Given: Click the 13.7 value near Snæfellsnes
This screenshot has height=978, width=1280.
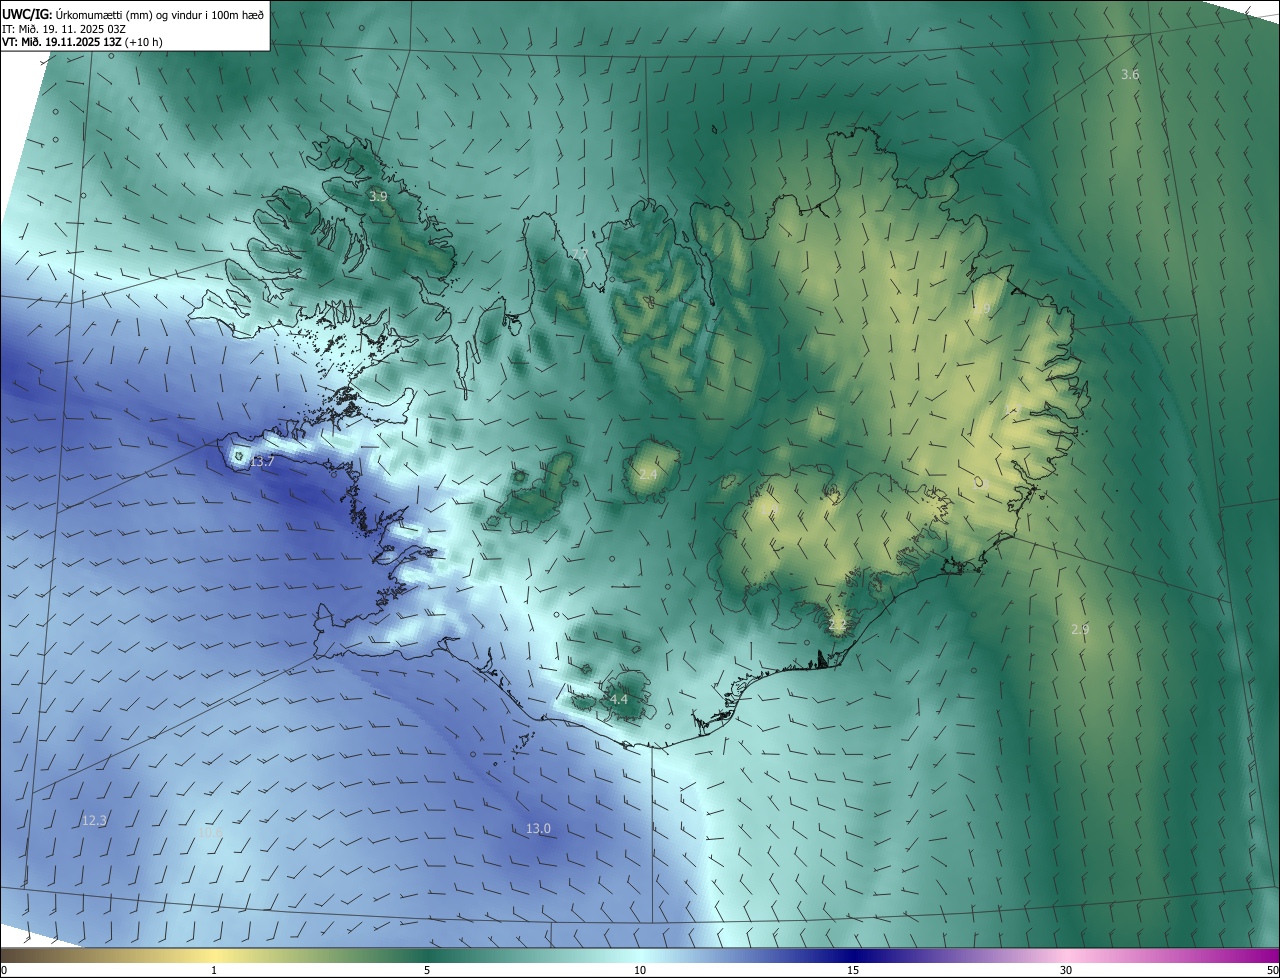Looking at the screenshot, I should pos(262,461).
